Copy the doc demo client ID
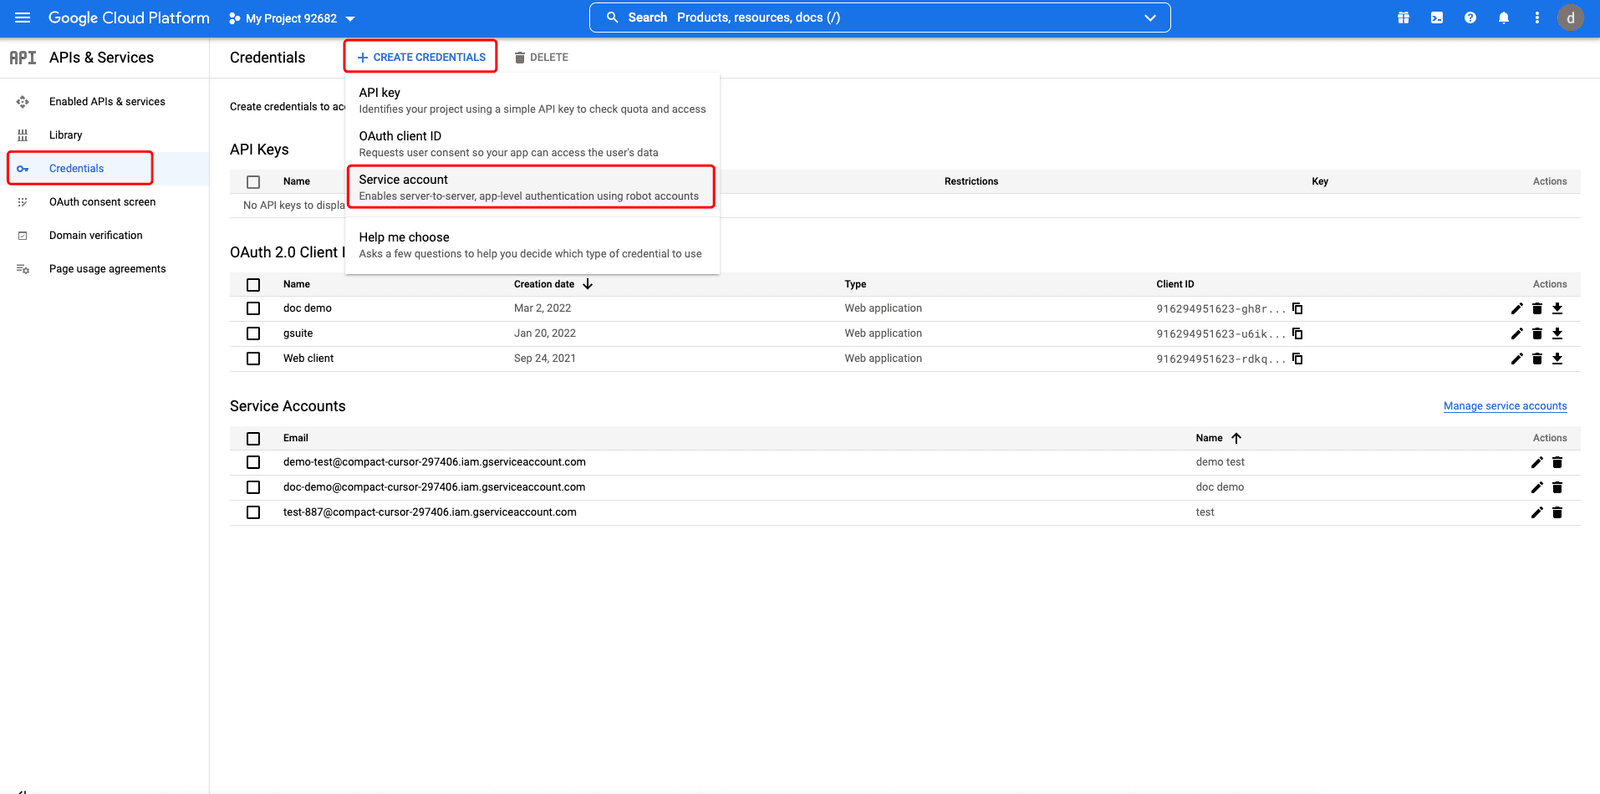This screenshot has height=794, width=1600. pyautogui.click(x=1297, y=308)
